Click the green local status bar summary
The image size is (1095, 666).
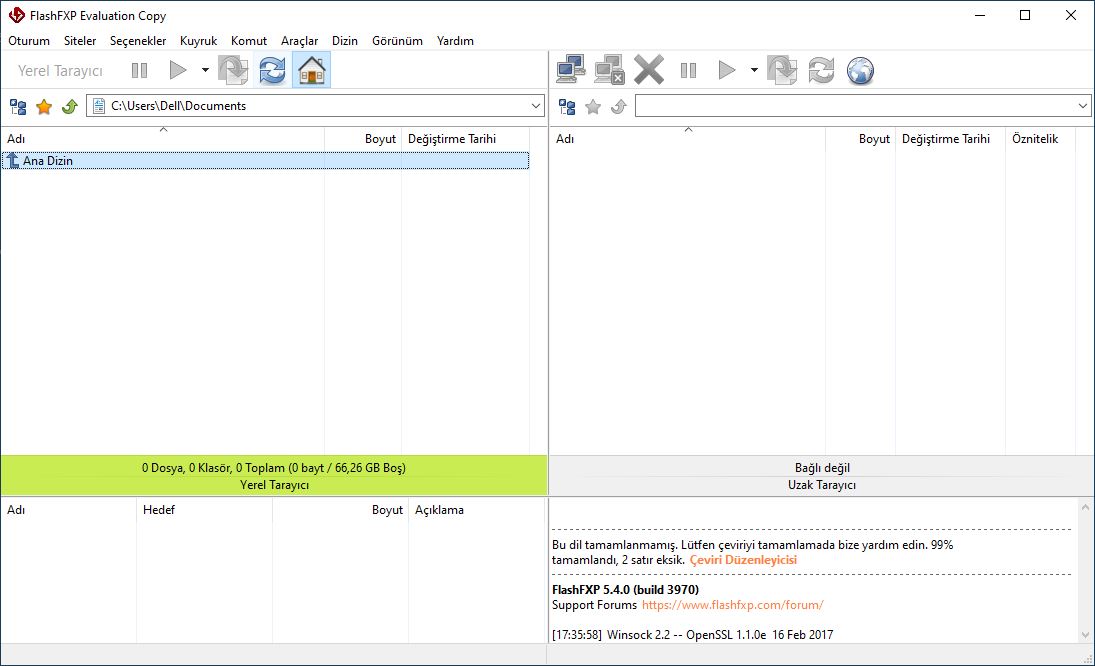pos(274,468)
